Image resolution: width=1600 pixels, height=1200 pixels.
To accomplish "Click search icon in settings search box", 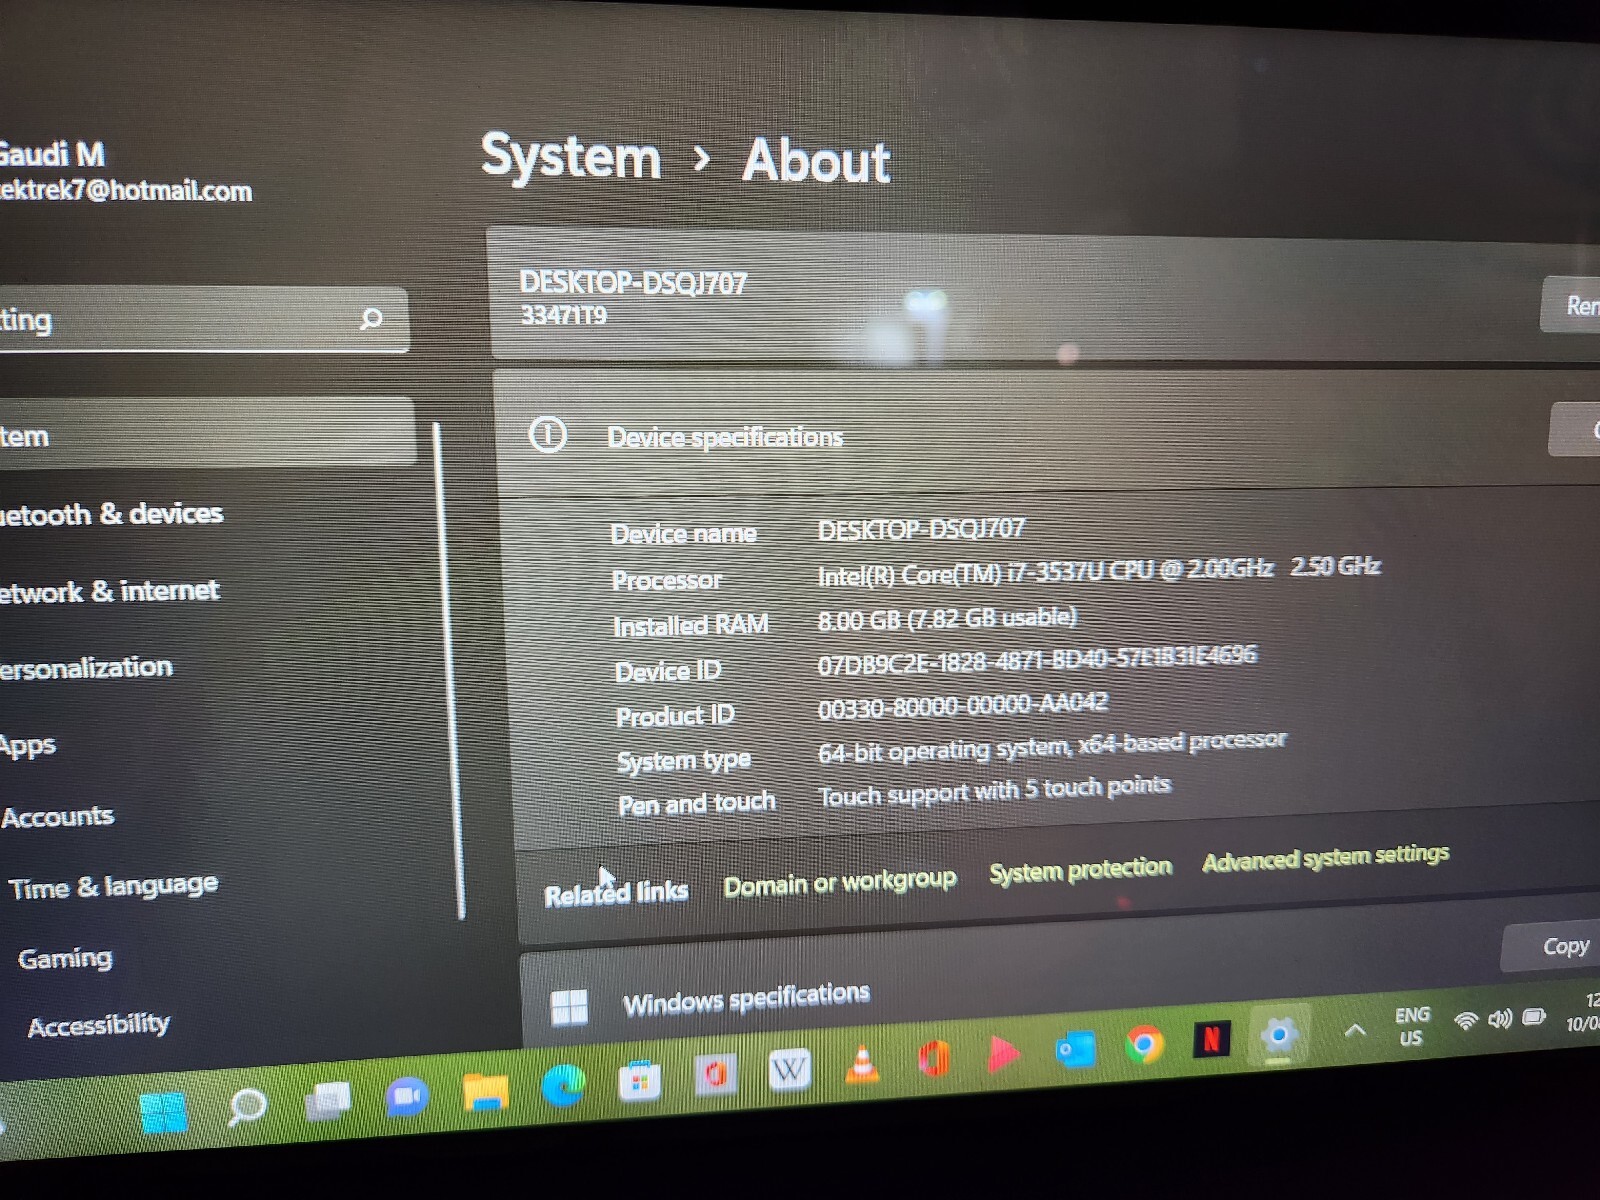I will pyautogui.click(x=371, y=319).
